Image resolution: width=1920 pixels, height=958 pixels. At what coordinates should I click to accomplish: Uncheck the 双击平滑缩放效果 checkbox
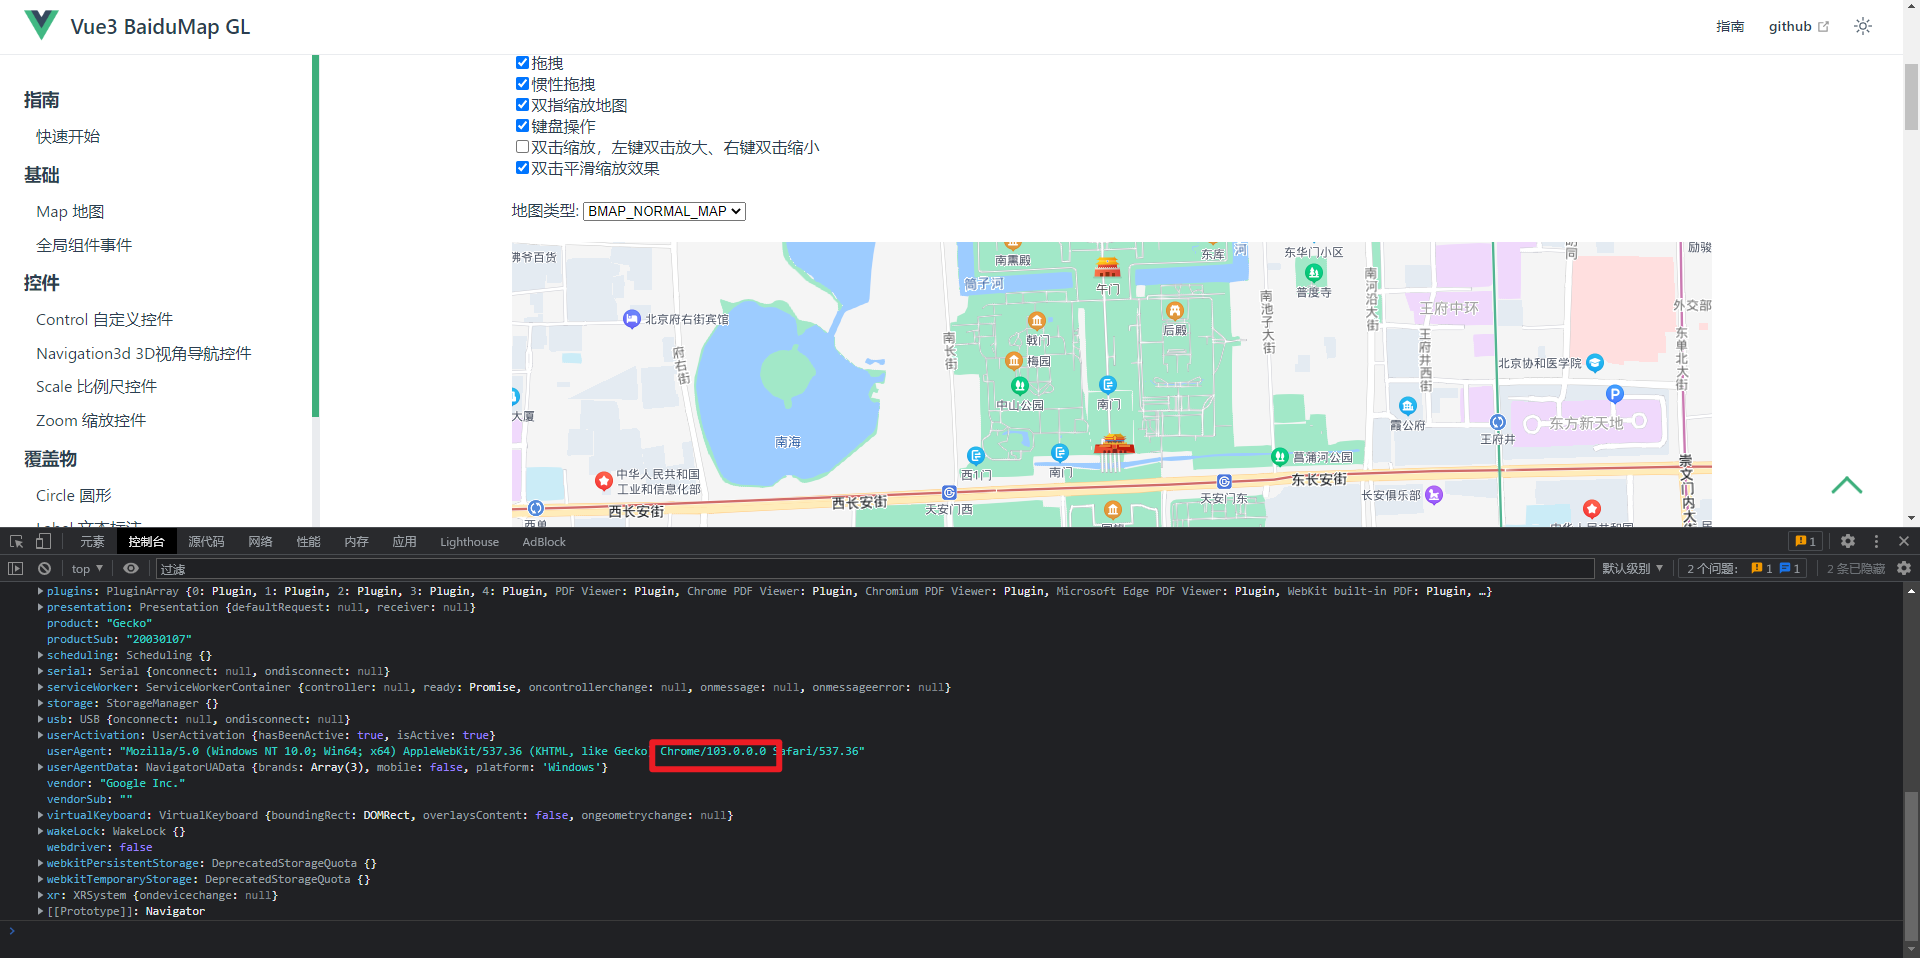pos(522,167)
